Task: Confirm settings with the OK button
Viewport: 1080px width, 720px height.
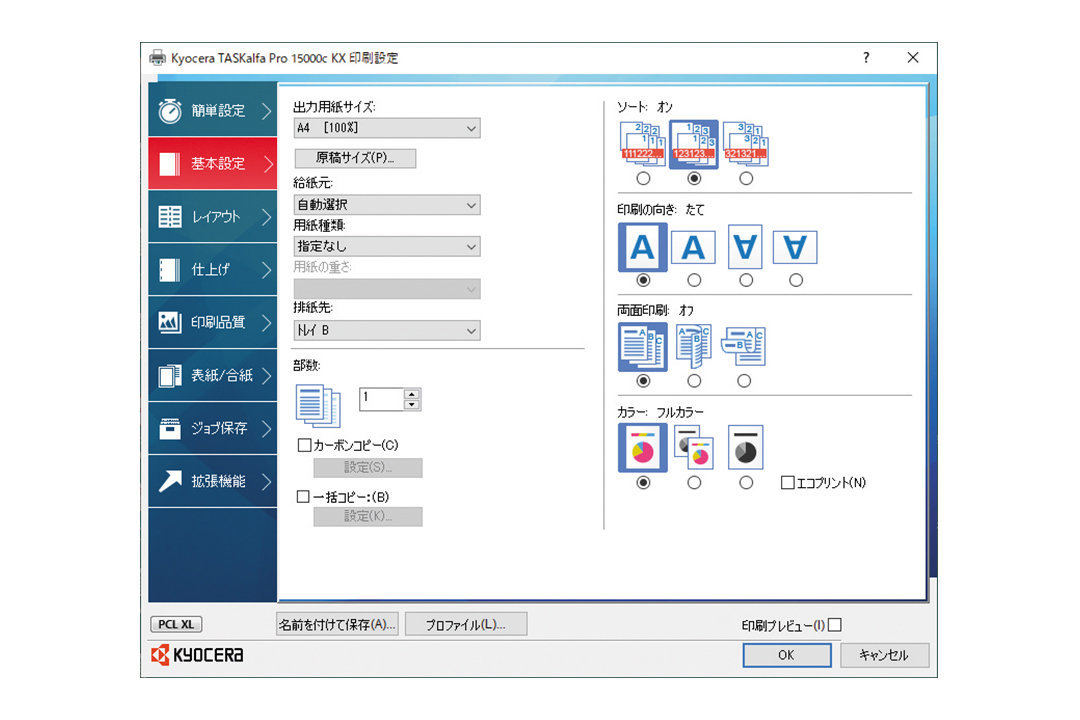Action: [x=787, y=655]
